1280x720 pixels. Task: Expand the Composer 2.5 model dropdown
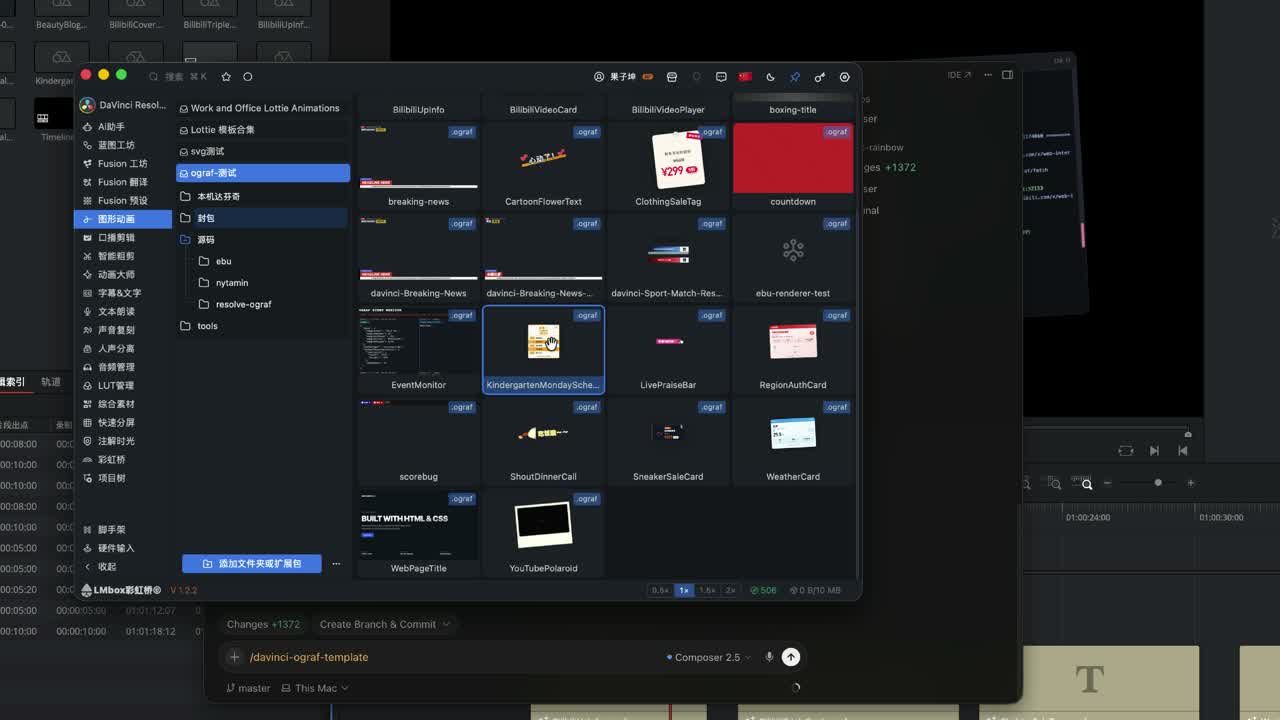[709, 657]
